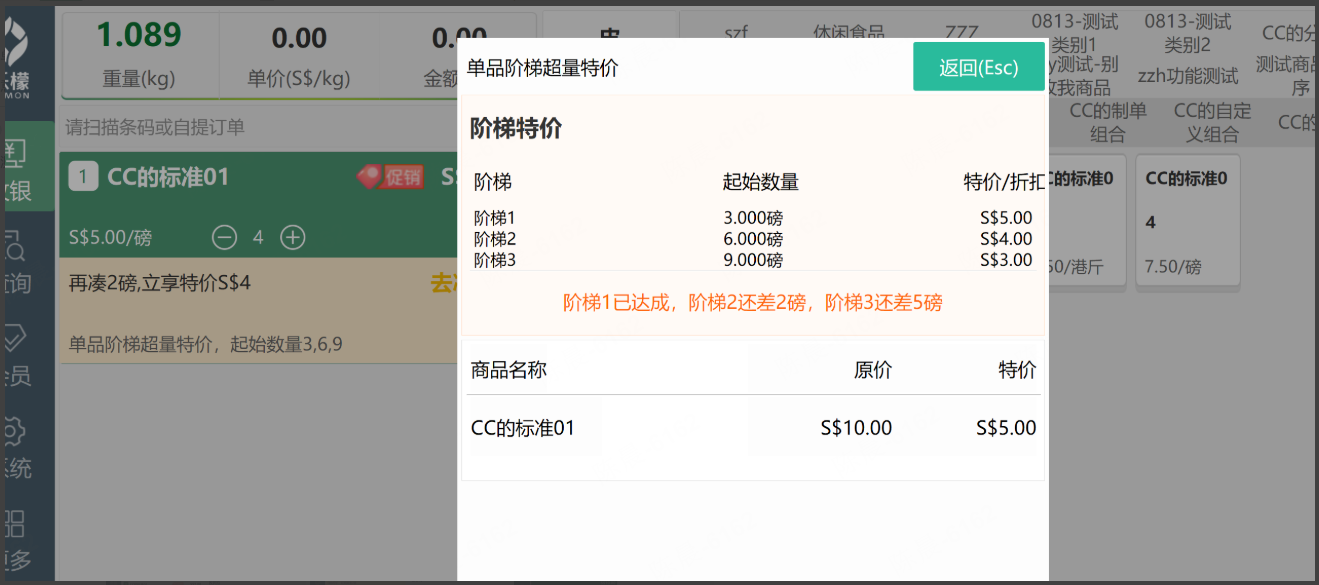The height and width of the screenshot is (585, 1319).
Task: Click the red 促销 promotion tag icon
Action: tap(391, 177)
